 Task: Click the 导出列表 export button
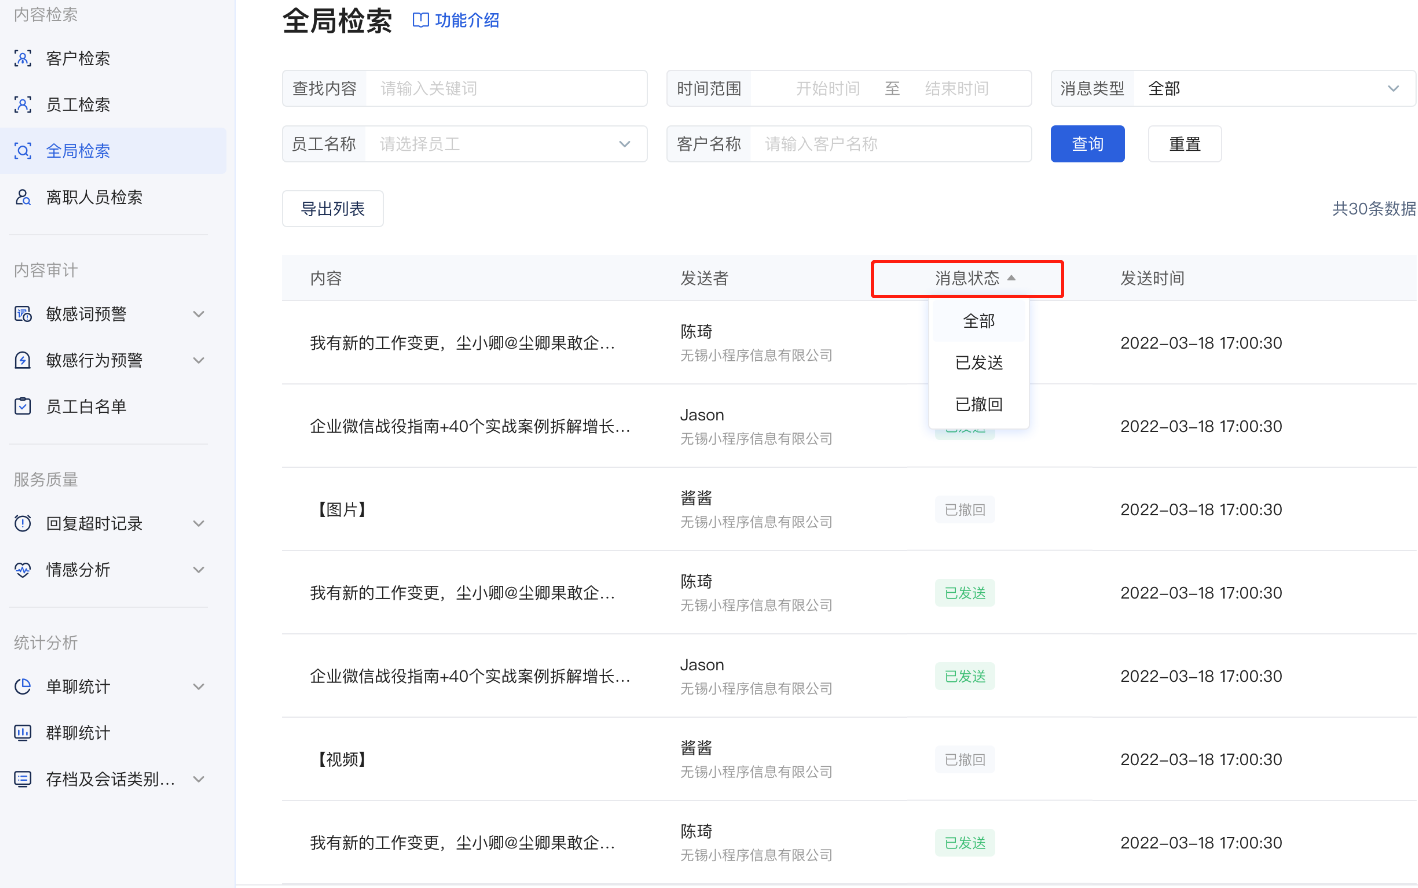[x=333, y=209]
